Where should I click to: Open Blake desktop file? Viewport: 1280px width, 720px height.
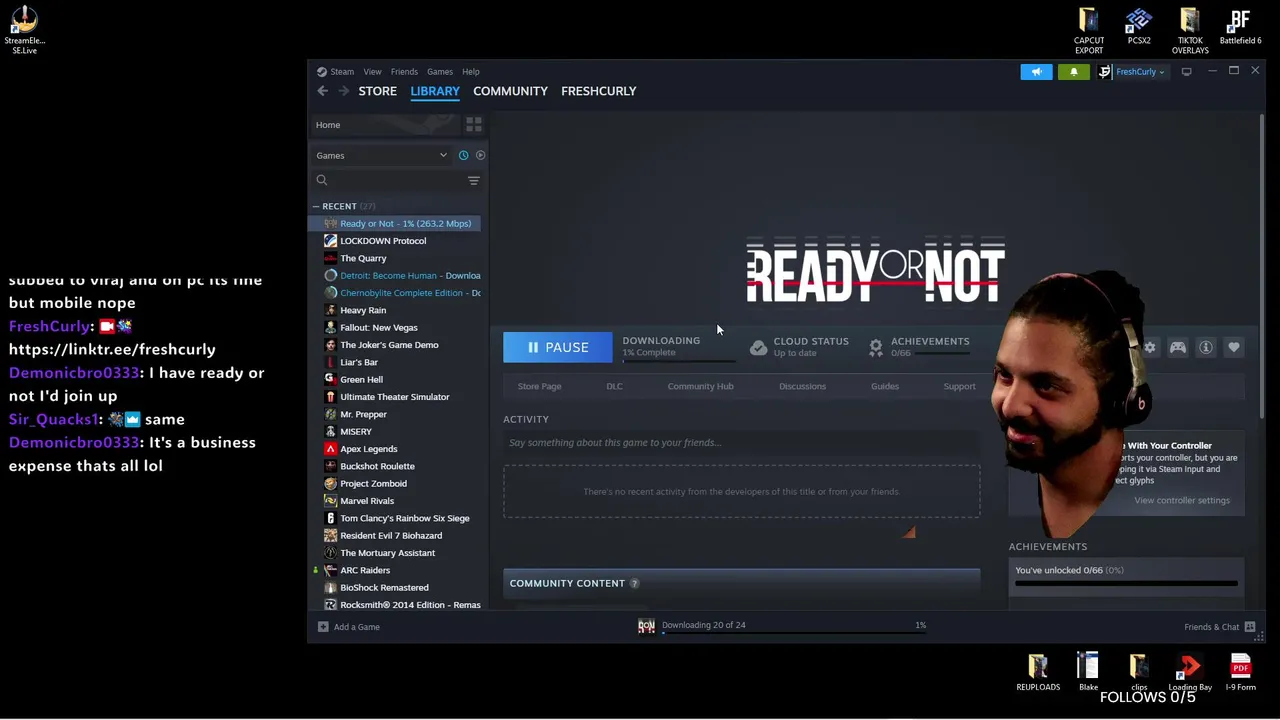1088,672
